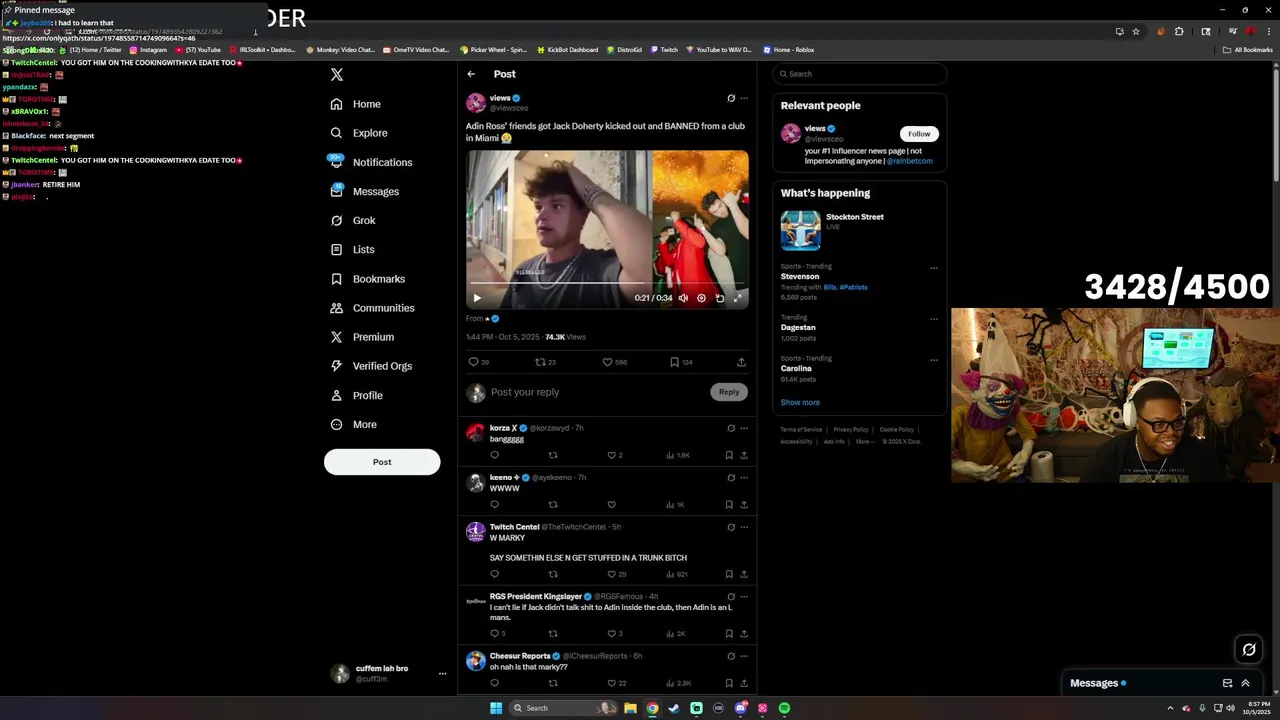Open three-dot menu on Twitch Centel reply

744,527
